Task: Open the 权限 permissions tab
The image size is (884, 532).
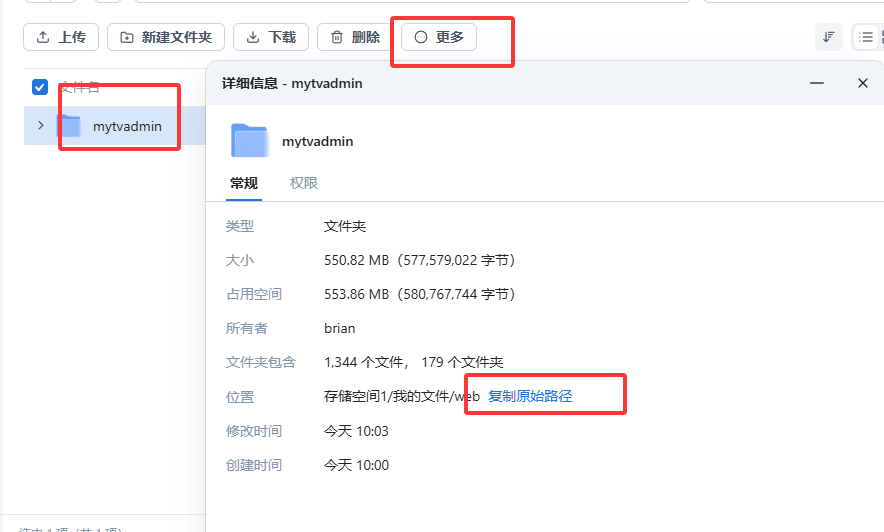Action: pos(304,183)
